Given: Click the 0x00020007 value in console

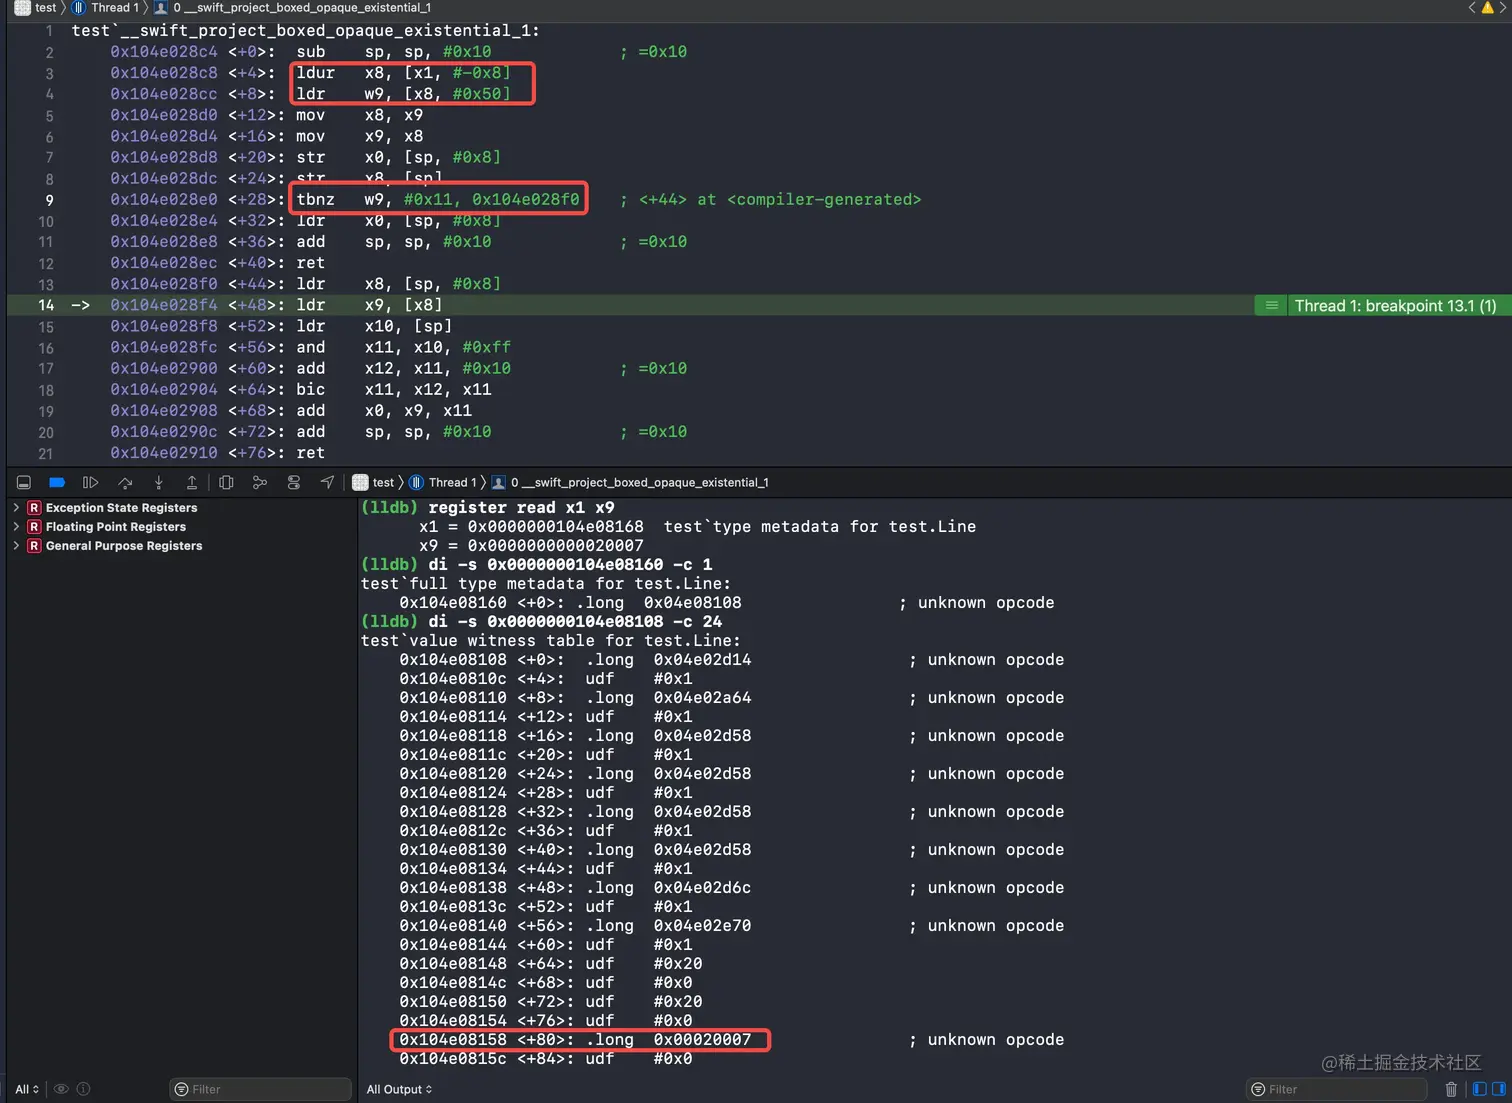Looking at the screenshot, I should [x=702, y=1040].
